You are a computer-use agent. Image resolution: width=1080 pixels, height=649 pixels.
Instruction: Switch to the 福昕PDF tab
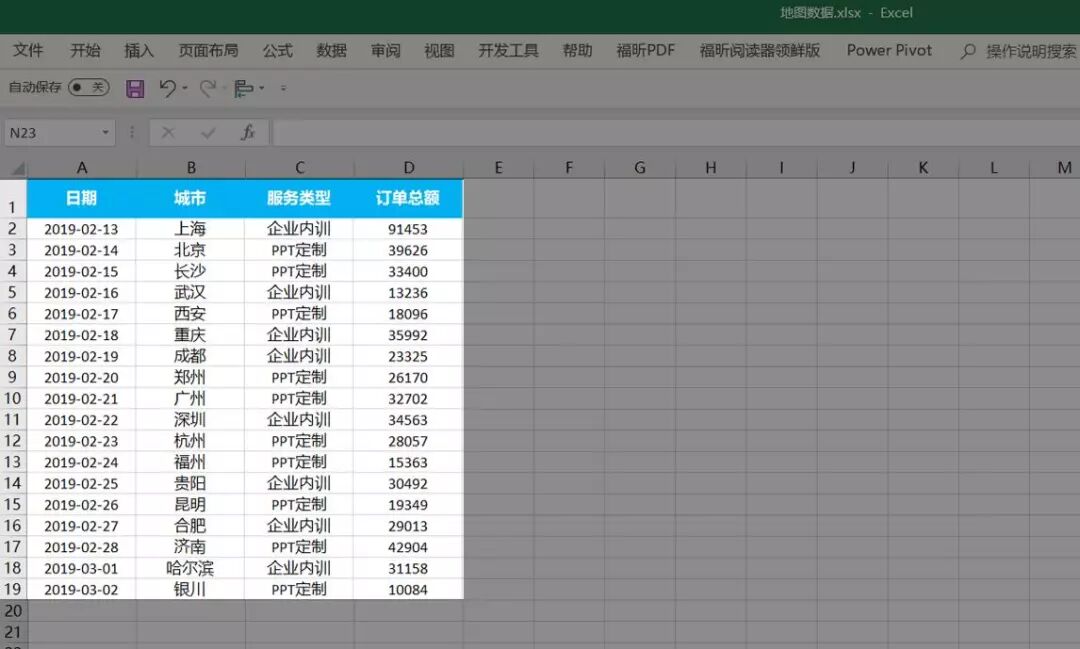[x=644, y=49]
